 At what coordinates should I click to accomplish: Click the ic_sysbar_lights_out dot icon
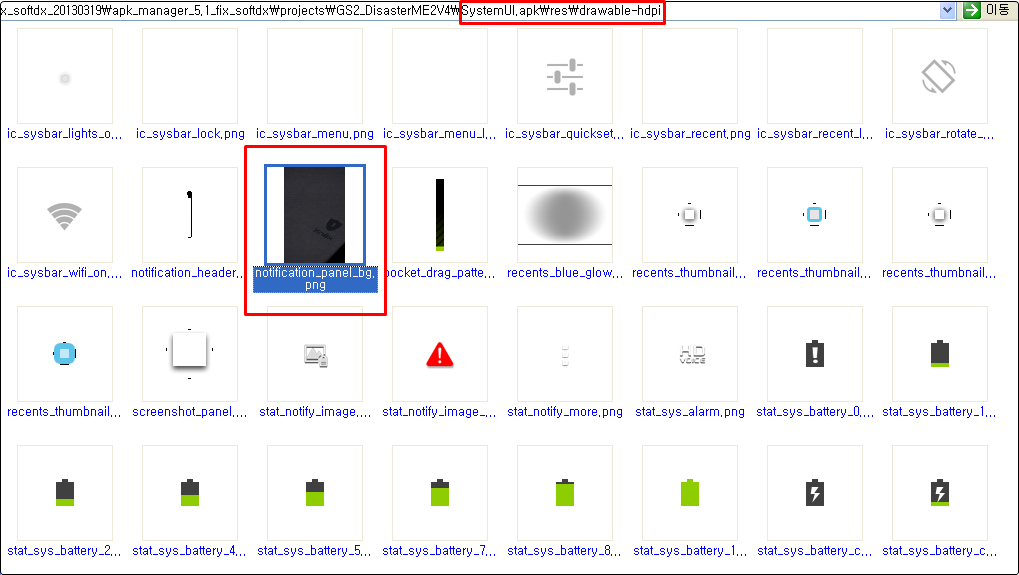click(x=65, y=77)
